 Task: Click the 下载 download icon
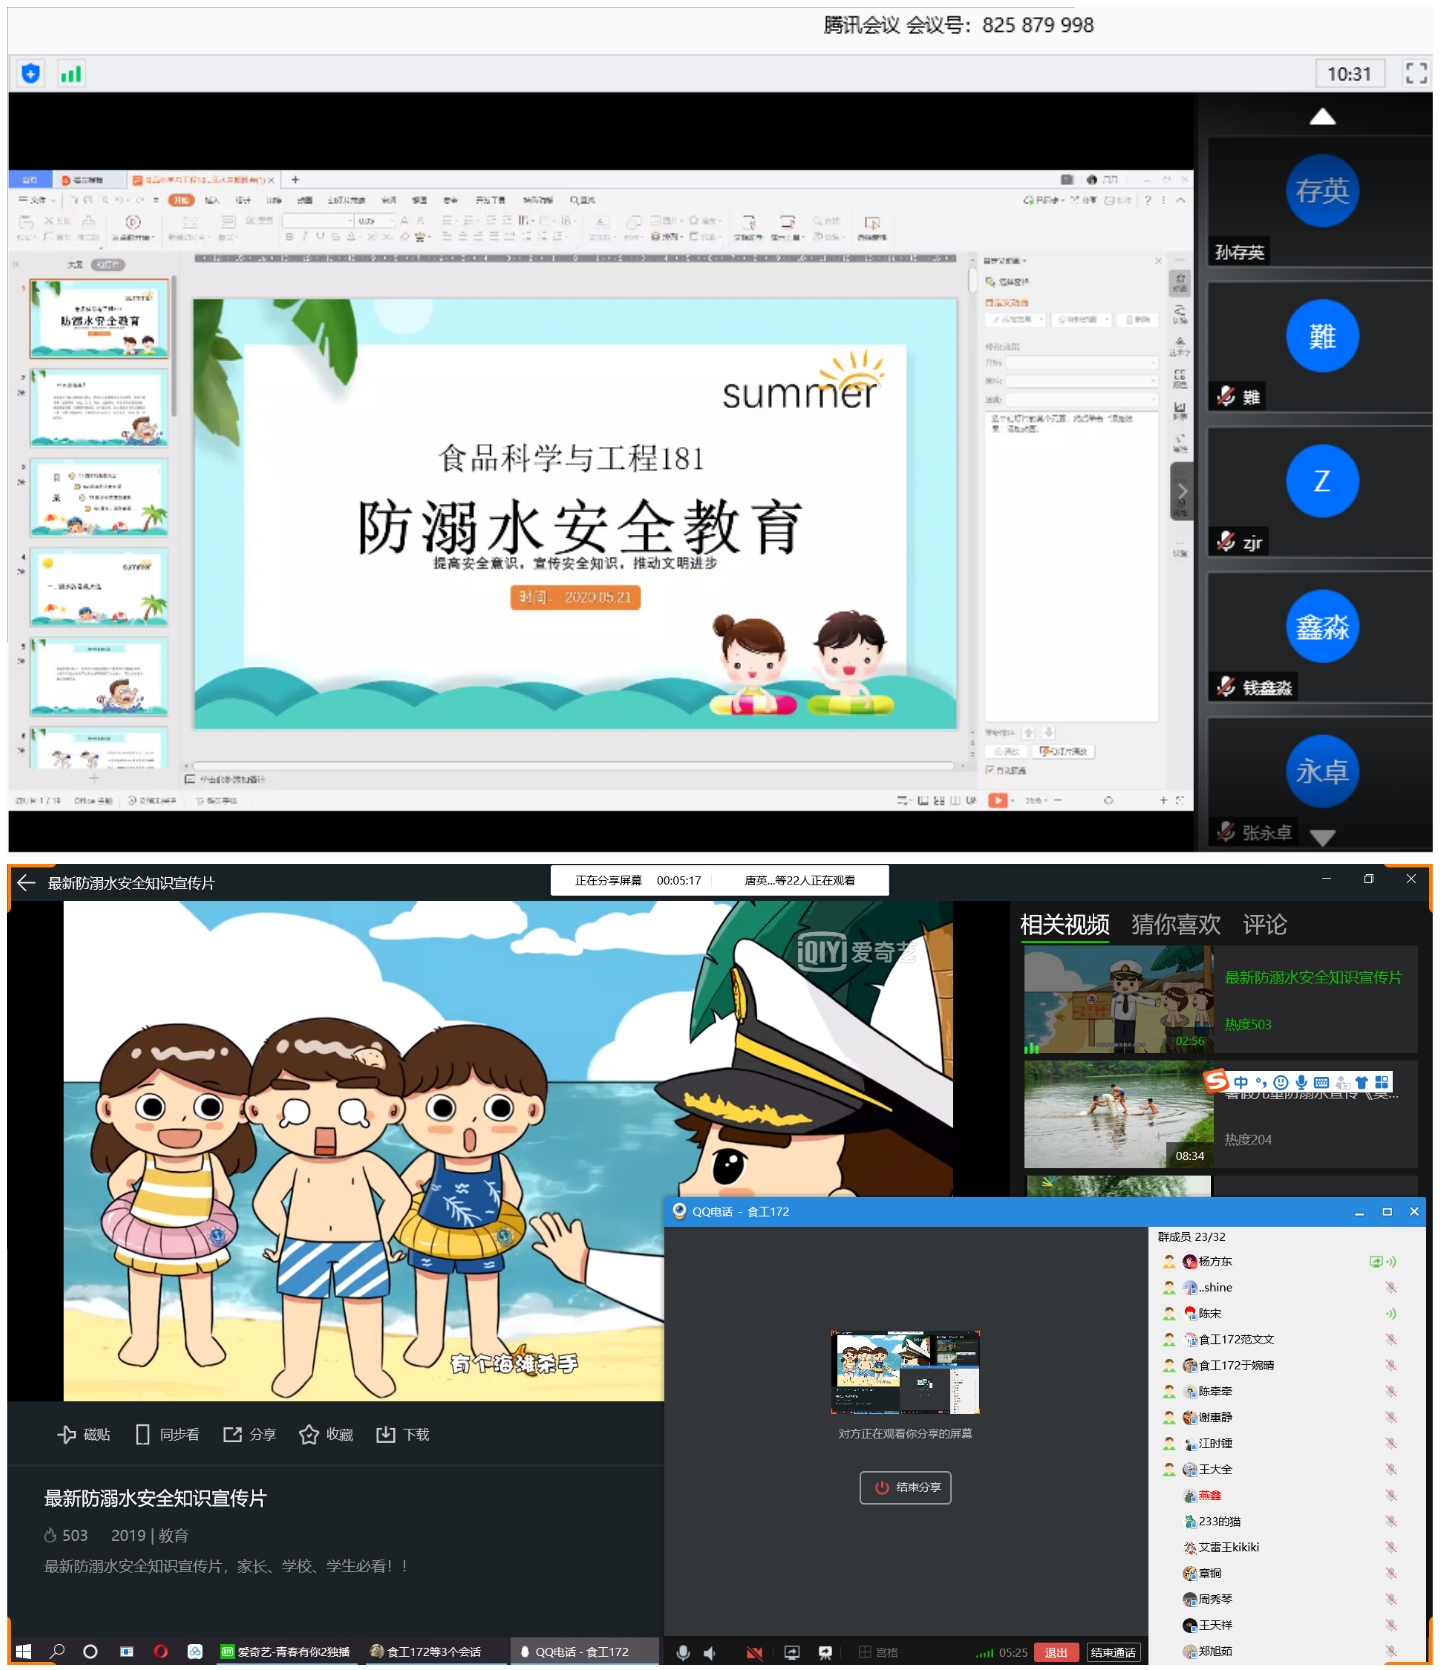click(x=386, y=1434)
